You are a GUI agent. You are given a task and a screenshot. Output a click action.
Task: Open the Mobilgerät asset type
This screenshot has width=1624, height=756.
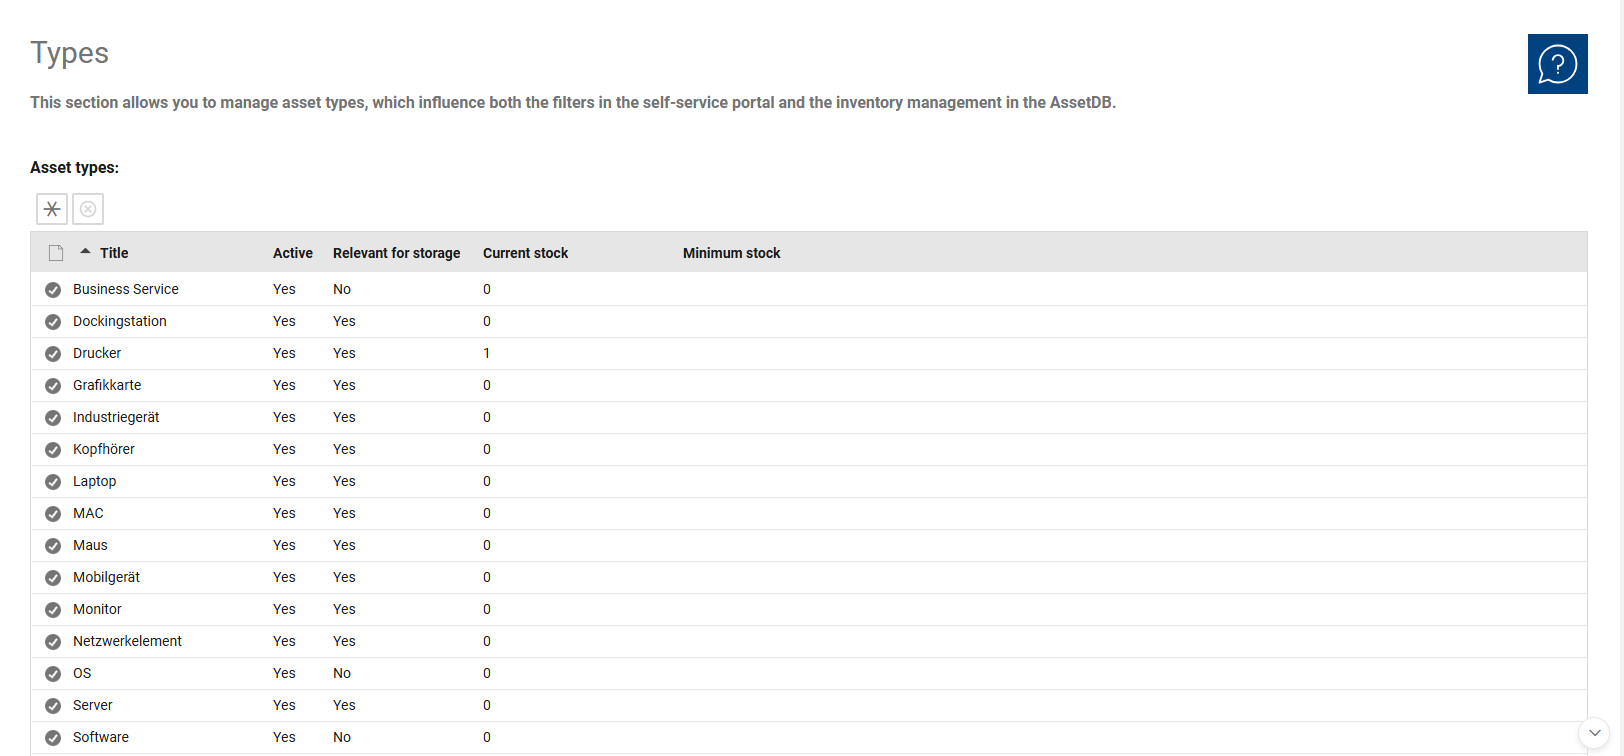(x=107, y=577)
